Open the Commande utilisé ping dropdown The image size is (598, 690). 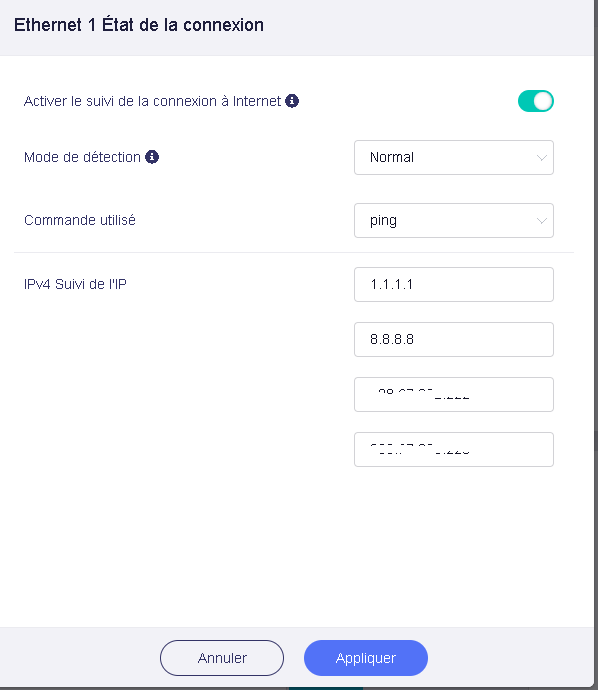[454, 220]
